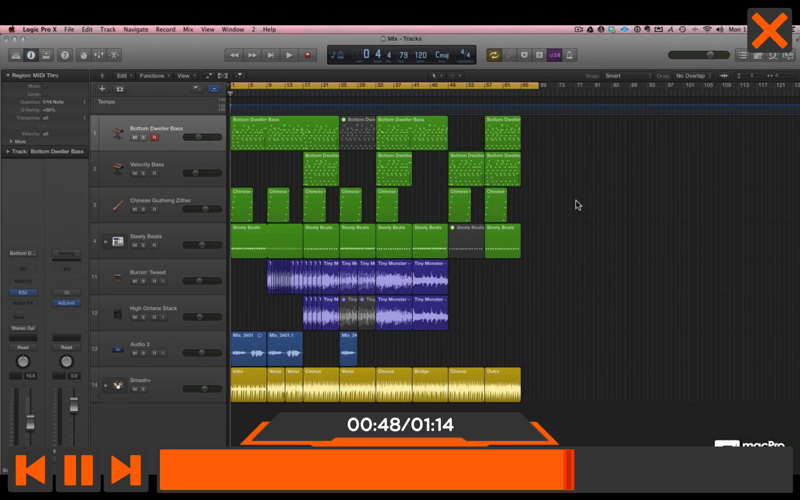Image resolution: width=800 pixels, height=500 pixels.
Task: Click the Duplicate Track button
Action: [x=119, y=89]
